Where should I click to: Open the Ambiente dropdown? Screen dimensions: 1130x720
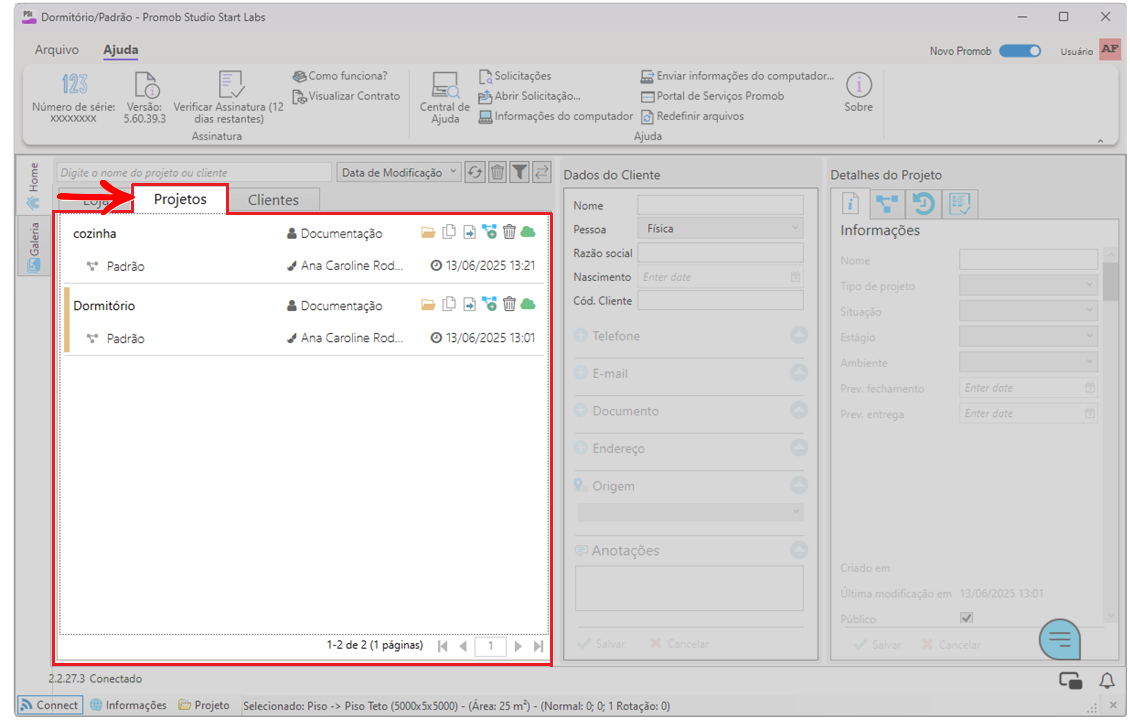(1028, 362)
